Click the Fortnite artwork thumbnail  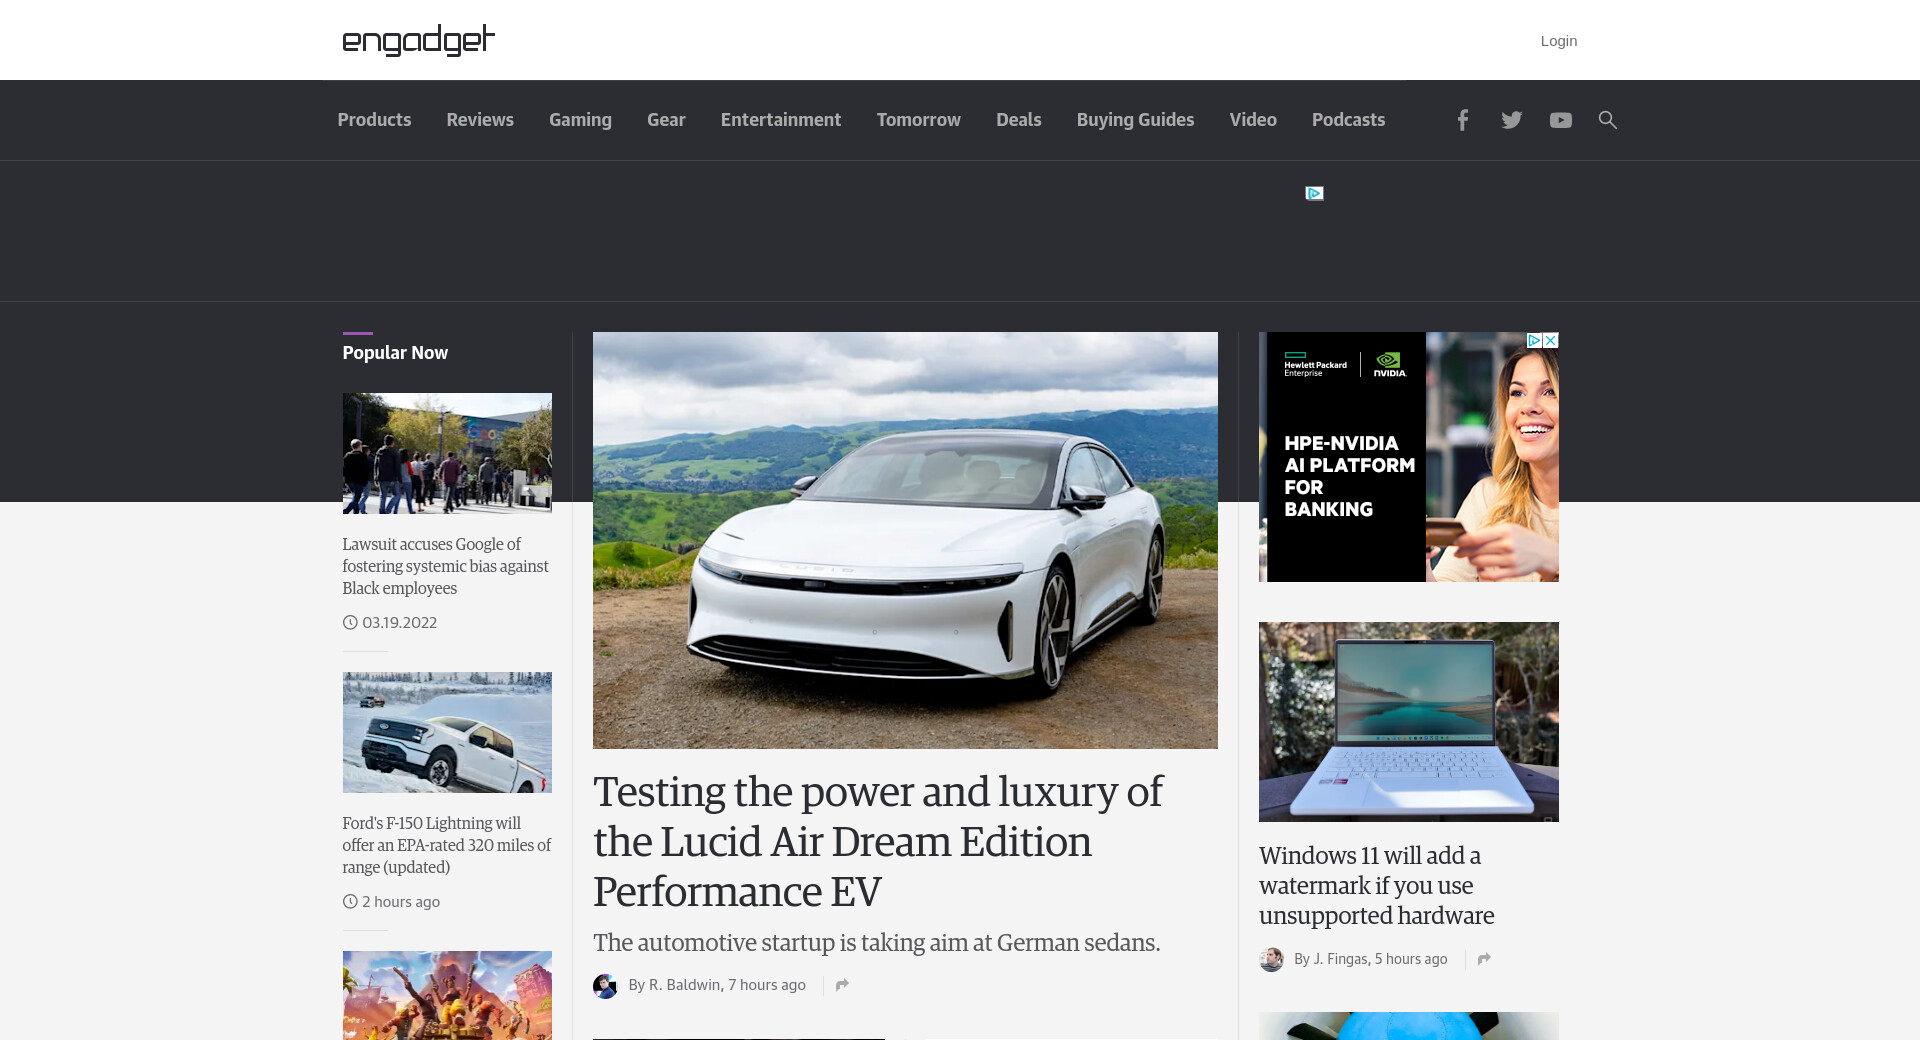(x=447, y=995)
